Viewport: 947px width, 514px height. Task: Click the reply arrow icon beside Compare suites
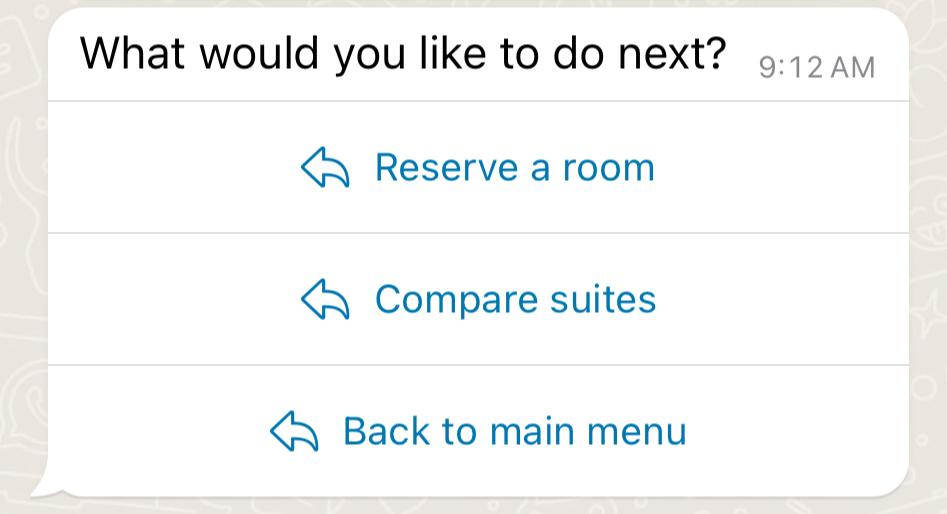325,299
